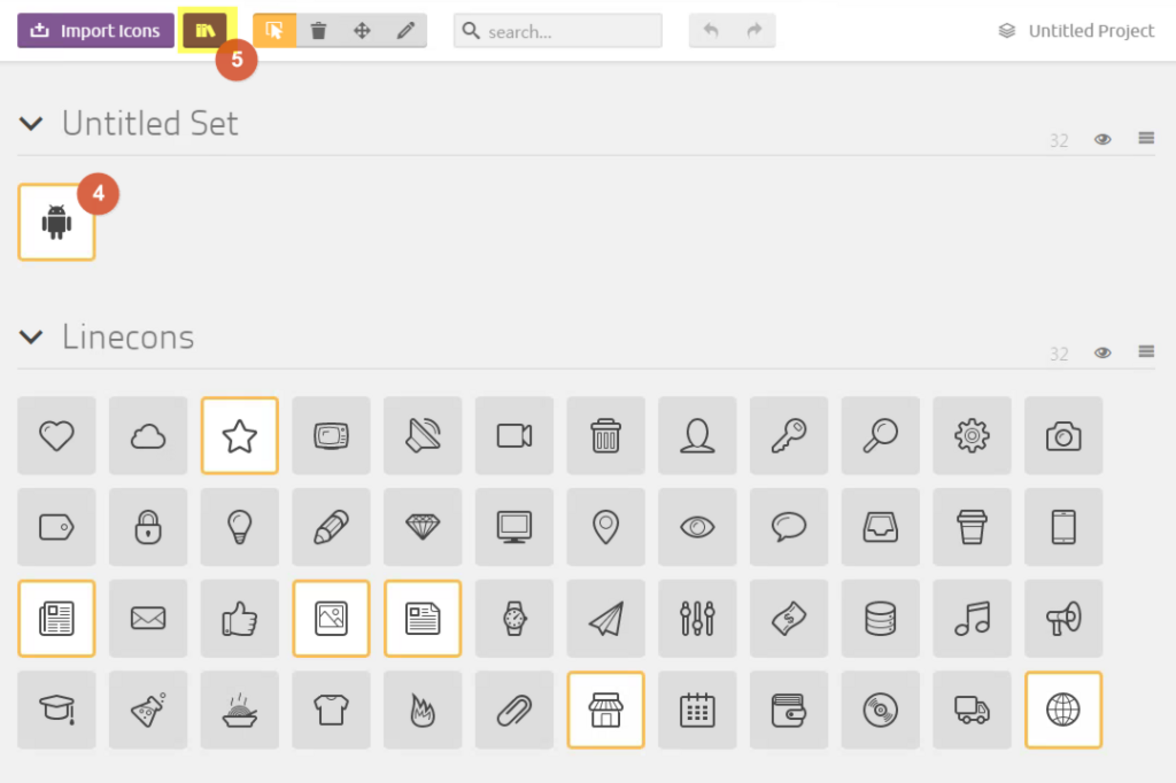Select the camera icon in Linecons
Viewport: 1176px width, 783px height.
[1063, 436]
